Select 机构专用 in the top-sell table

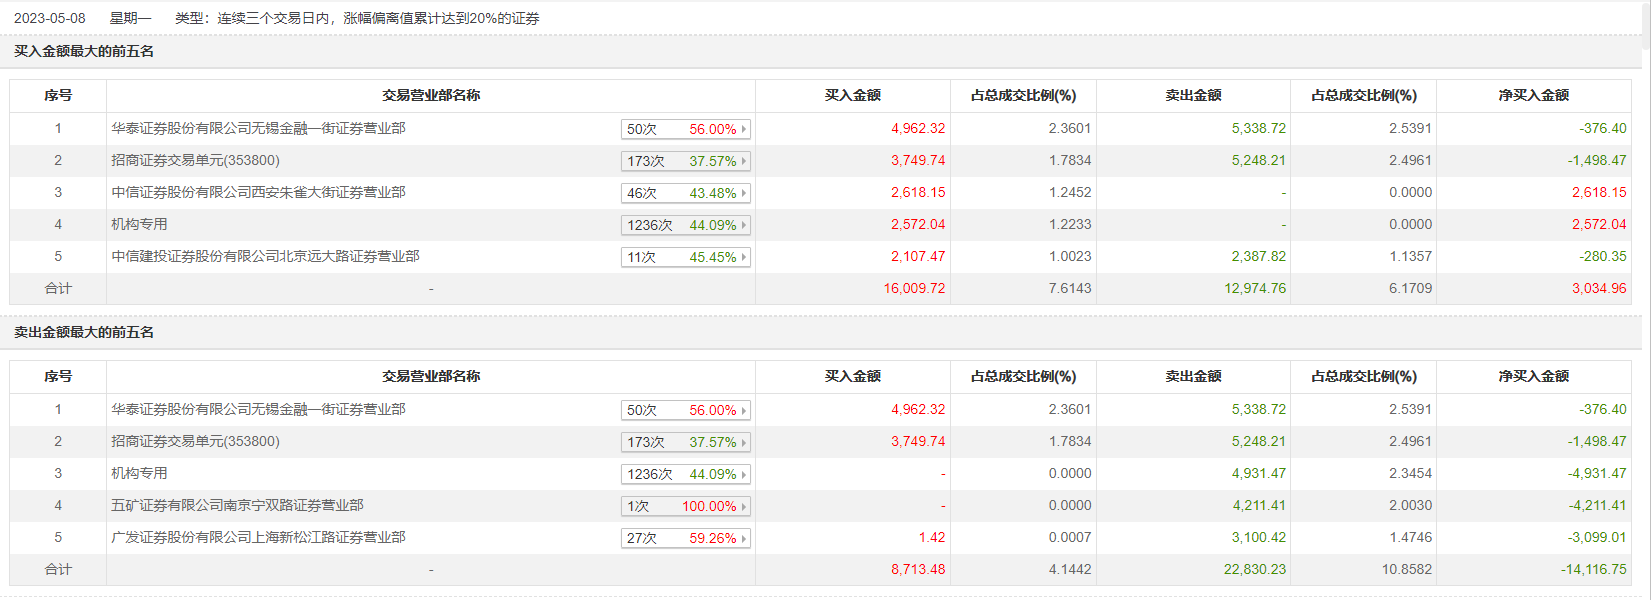pos(139,474)
